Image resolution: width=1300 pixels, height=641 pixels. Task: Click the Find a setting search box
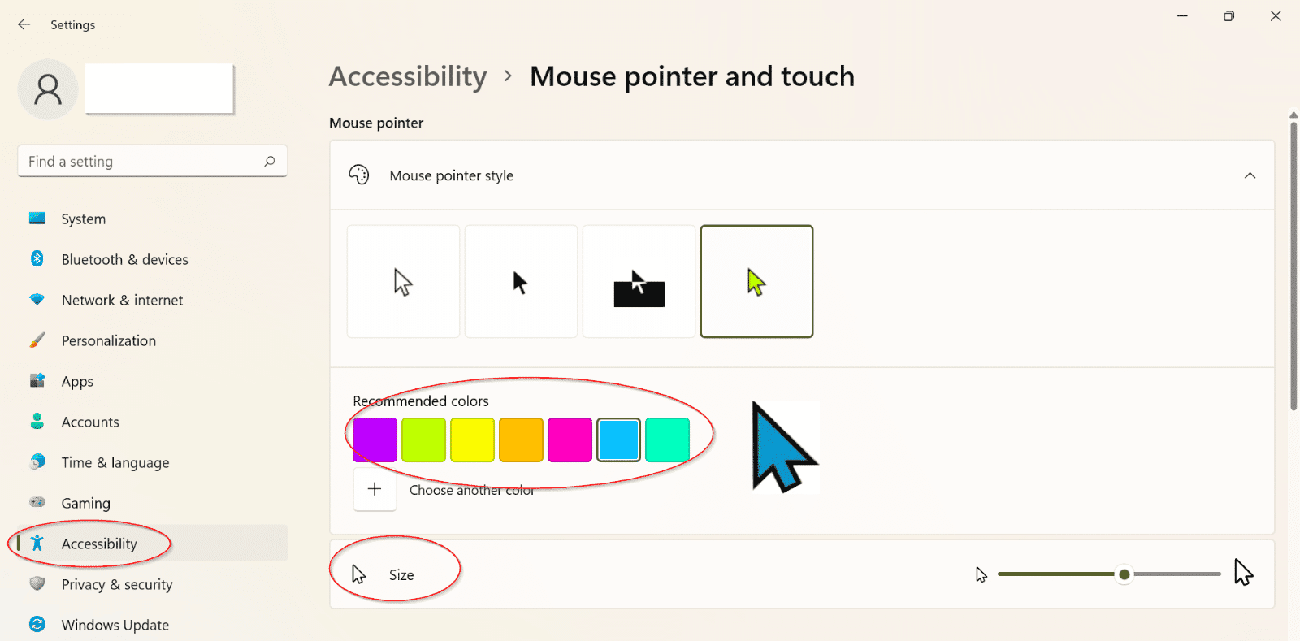click(140, 161)
